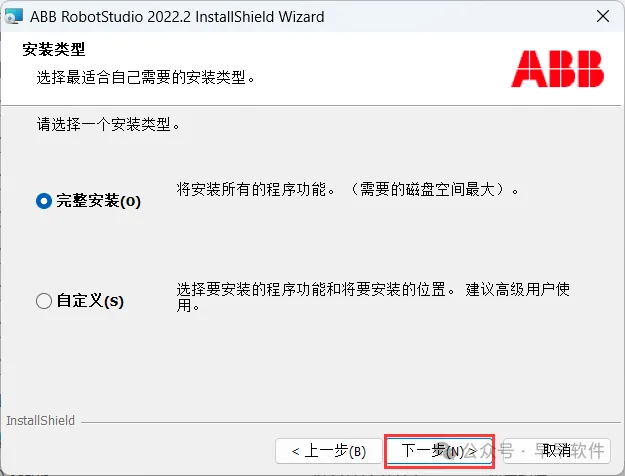The width and height of the screenshot is (625, 476).
Task: Click the description 选择要安装的程序功能和将要安装的位置
Action: (x=315, y=289)
